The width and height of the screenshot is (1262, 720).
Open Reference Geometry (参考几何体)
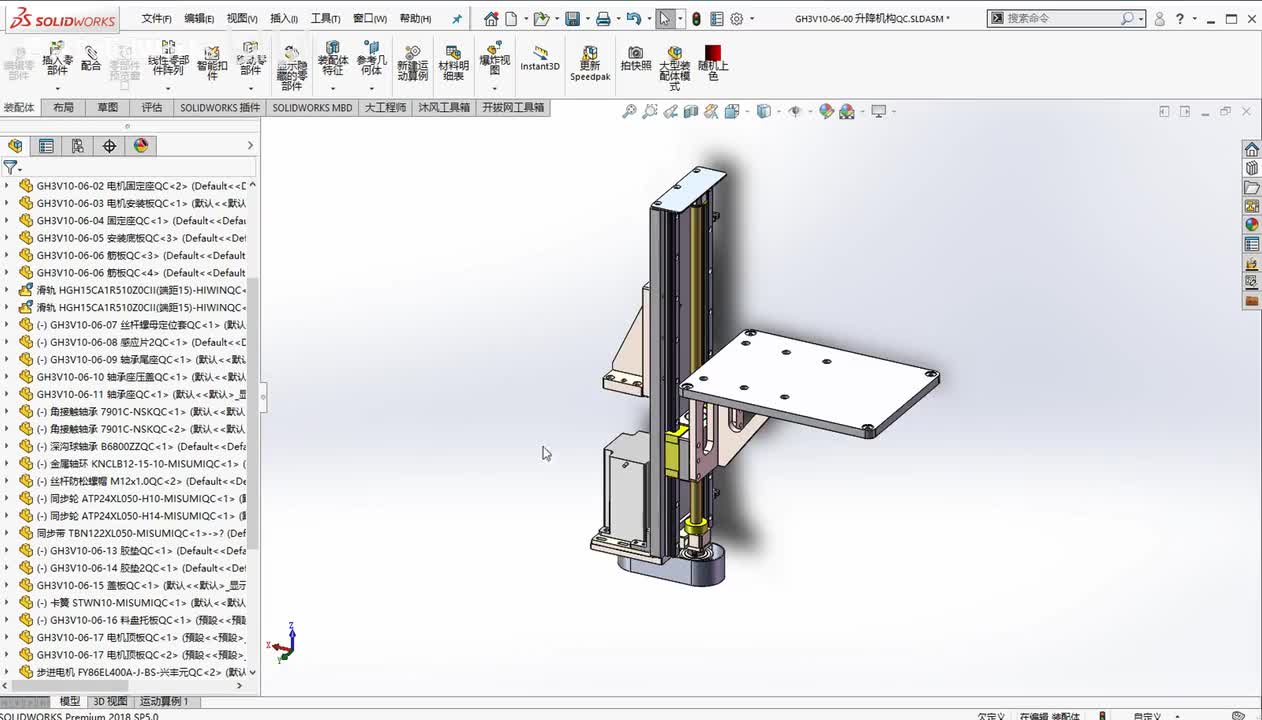click(371, 60)
